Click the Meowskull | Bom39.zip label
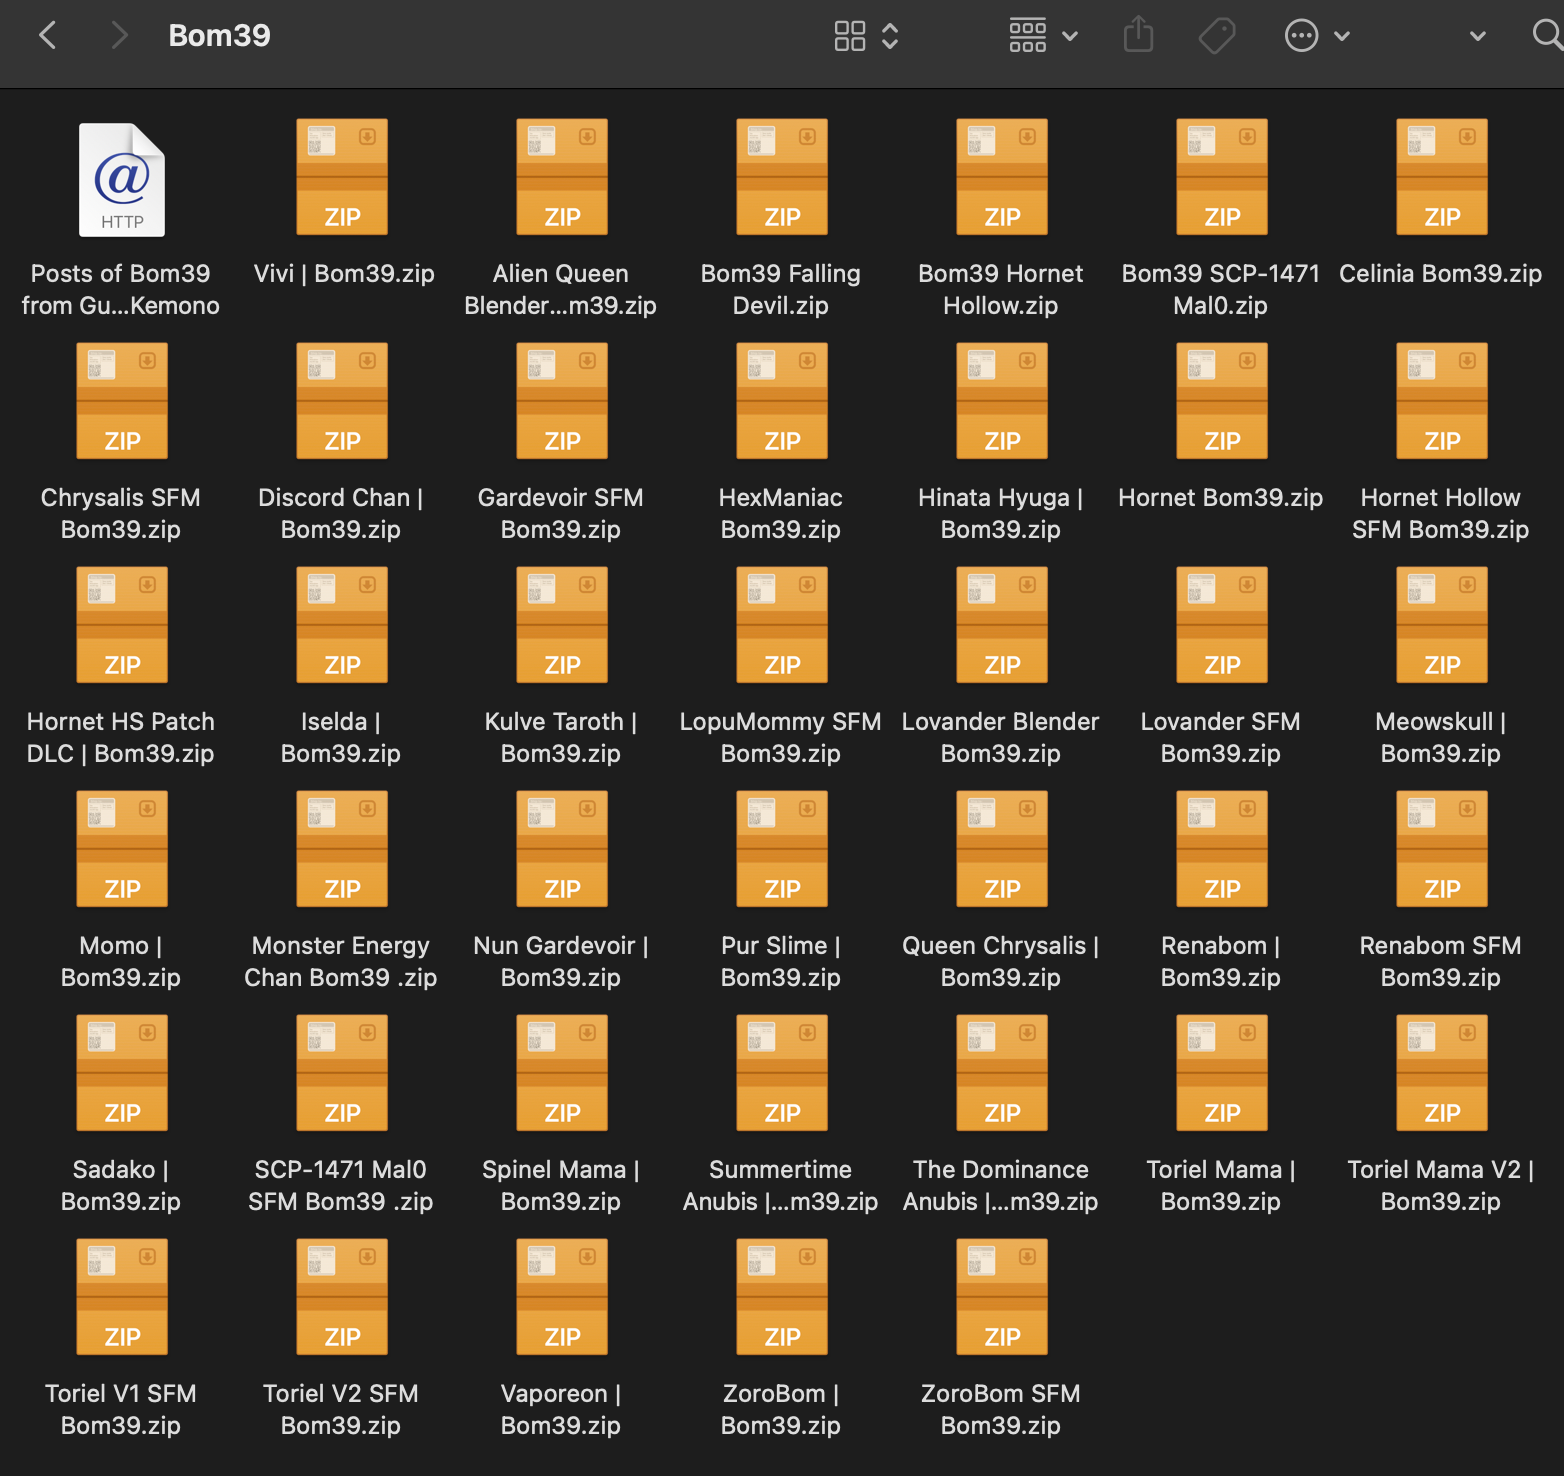The image size is (1564, 1476). coord(1441,738)
